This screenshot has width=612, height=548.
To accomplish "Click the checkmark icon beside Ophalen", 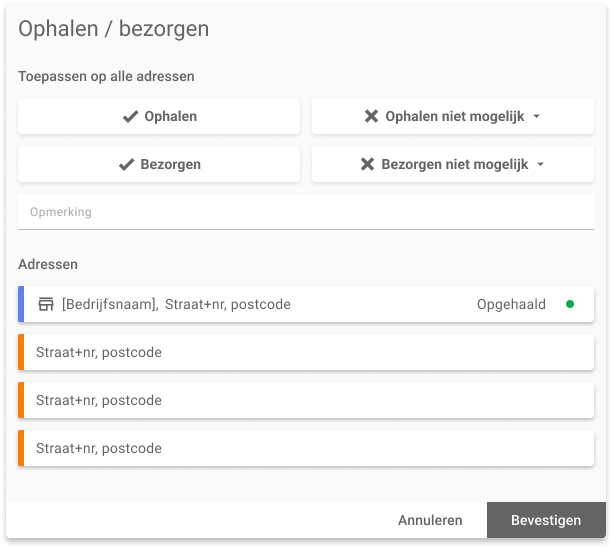I will click(x=130, y=116).
